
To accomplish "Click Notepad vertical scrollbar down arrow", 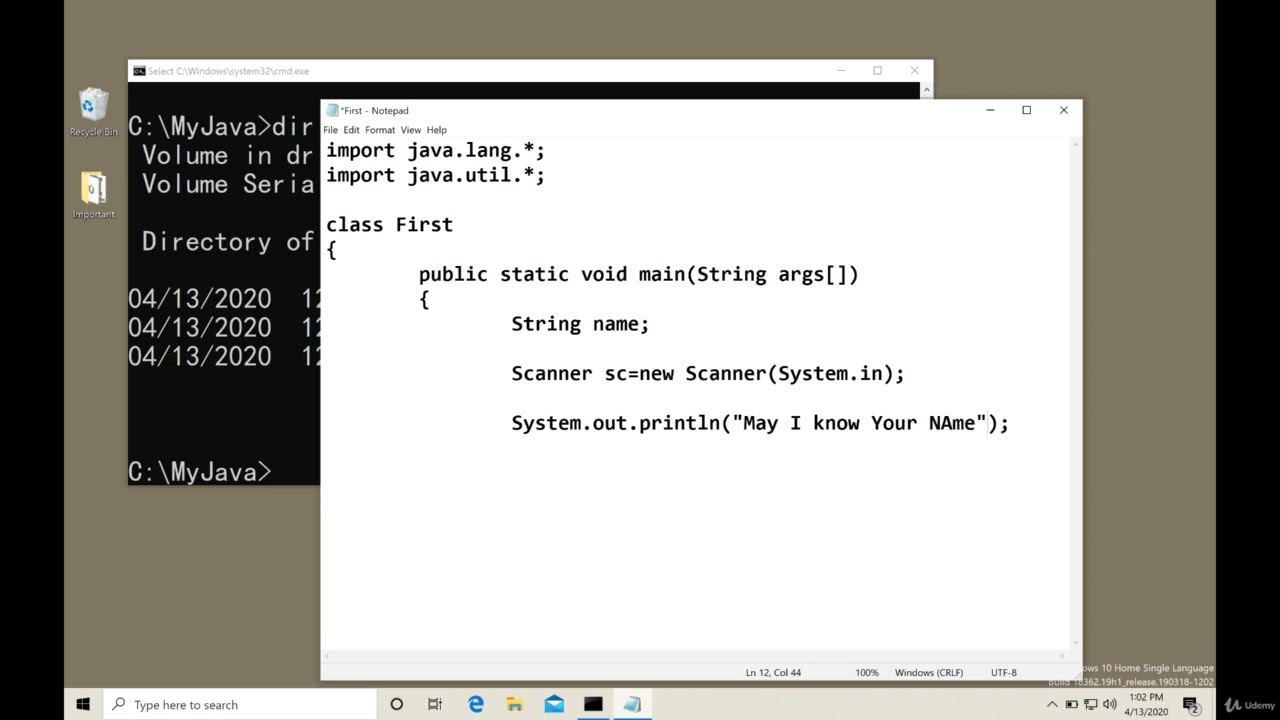I will tap(1076, 643).
